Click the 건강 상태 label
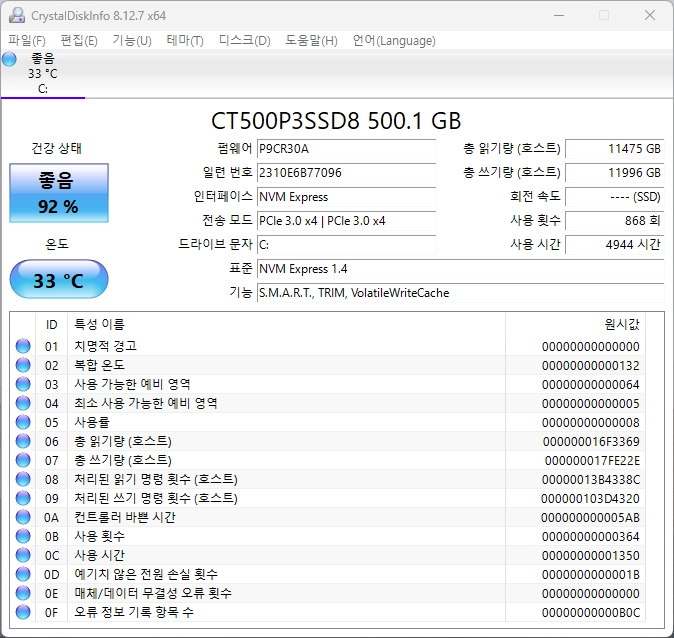Viewport: 674px width, 638px height. 56,149
